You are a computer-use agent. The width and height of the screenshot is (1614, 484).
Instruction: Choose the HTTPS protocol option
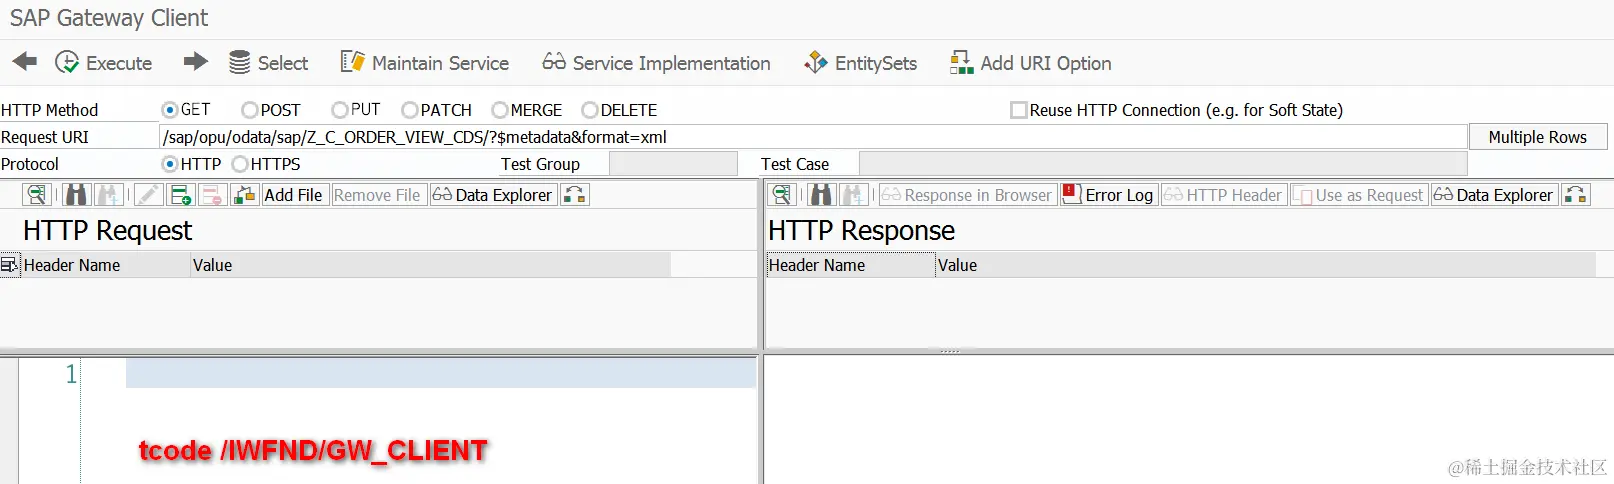[240, 164]
